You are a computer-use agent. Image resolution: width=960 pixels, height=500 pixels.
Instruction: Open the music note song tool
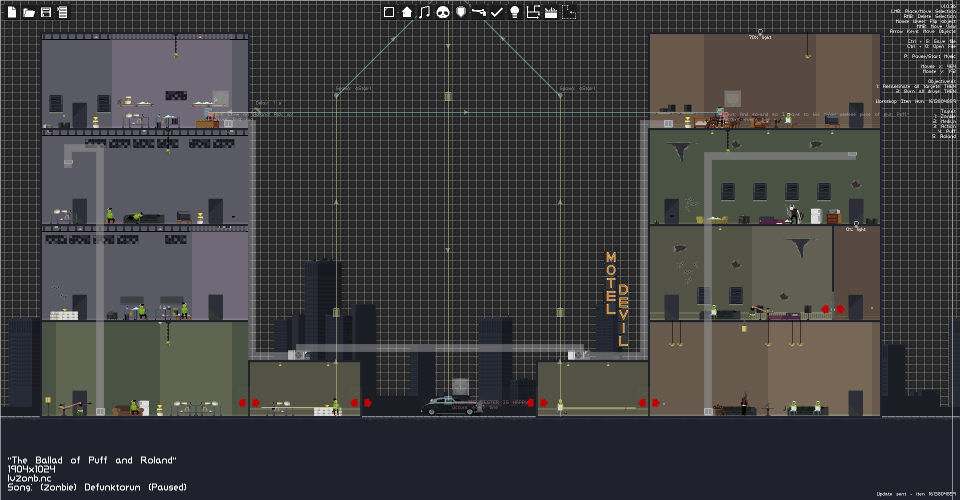(424, 12)
